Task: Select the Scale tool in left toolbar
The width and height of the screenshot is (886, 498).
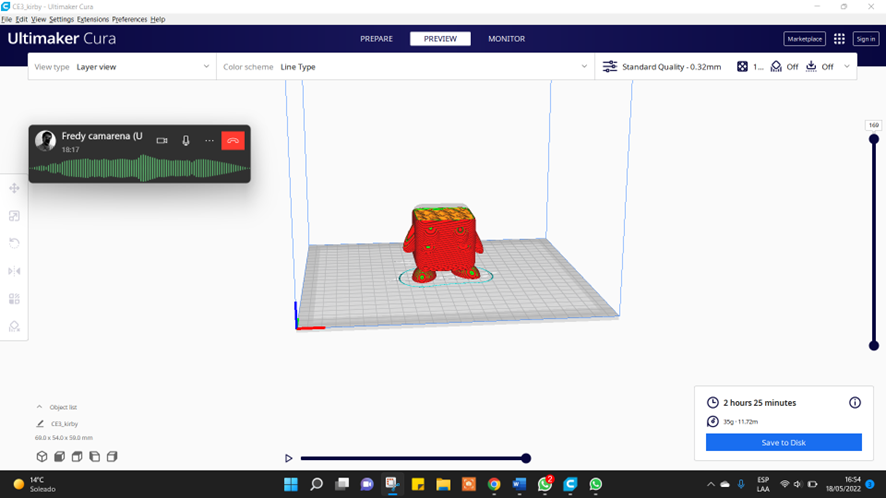Action: (14, 216)
